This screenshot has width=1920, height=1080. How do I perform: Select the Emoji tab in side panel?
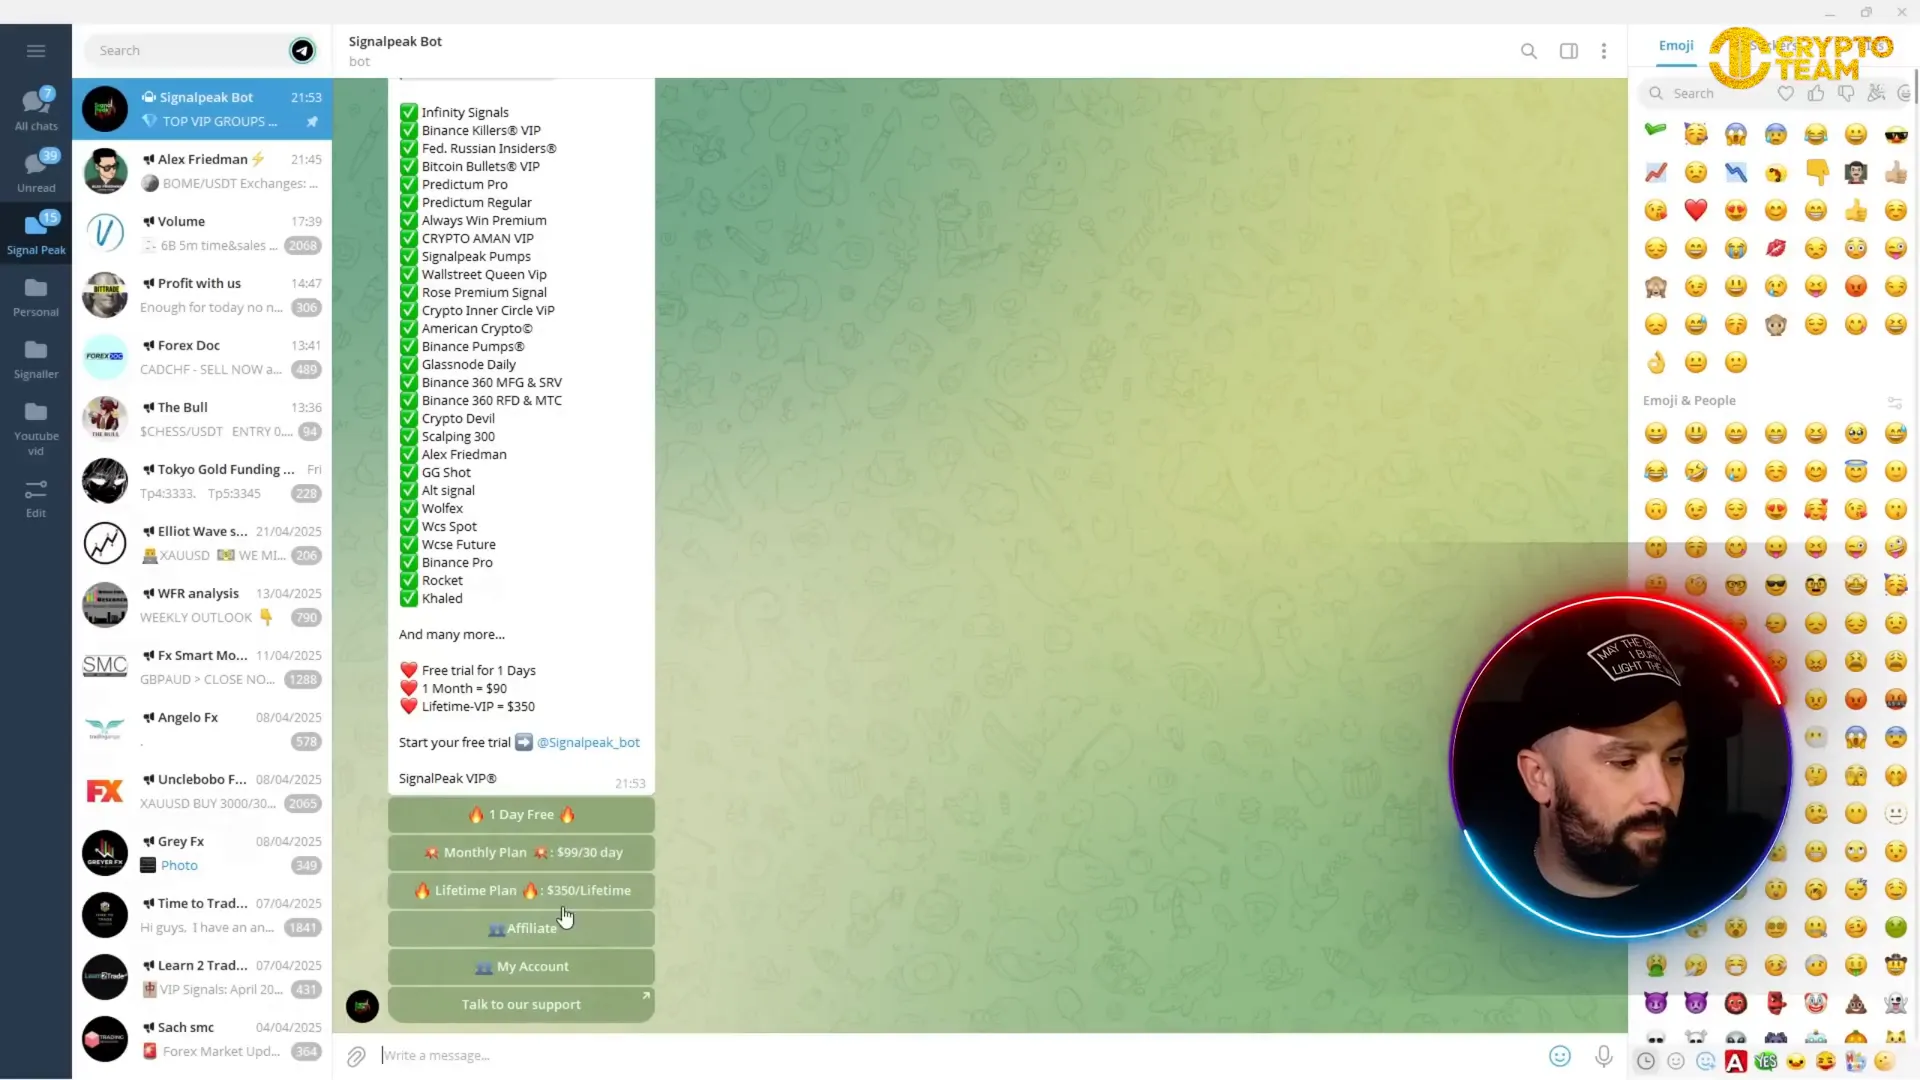(1676, 46)
